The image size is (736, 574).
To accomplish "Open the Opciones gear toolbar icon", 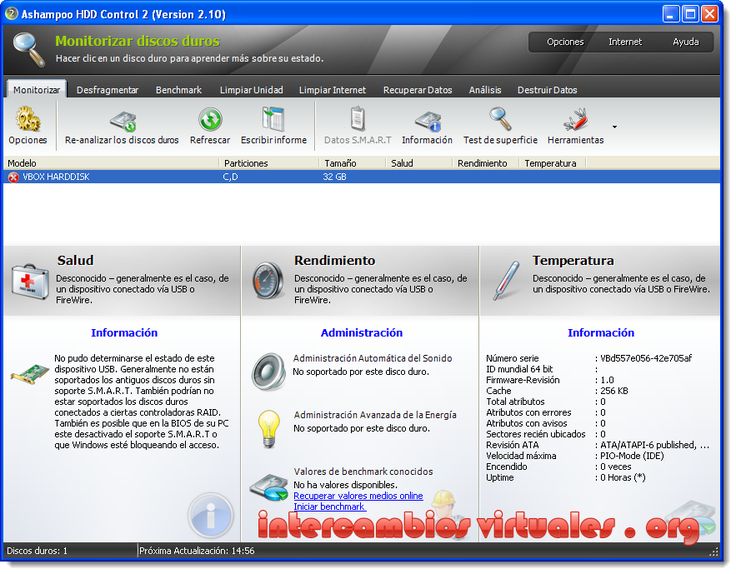I will (x=27, y=122).
